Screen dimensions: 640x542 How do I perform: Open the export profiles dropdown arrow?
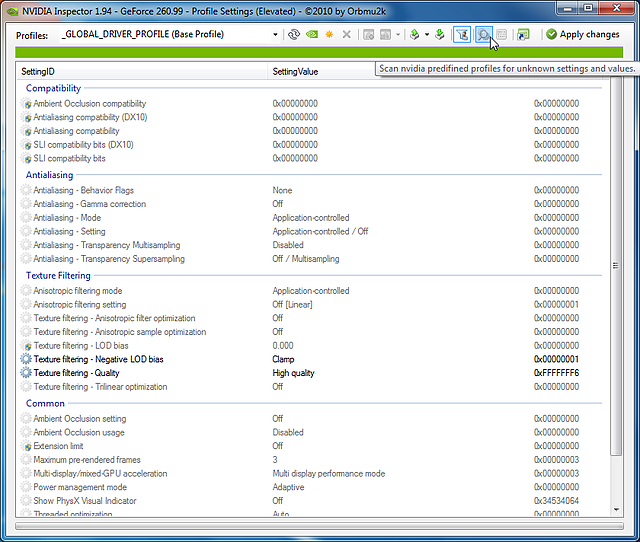pyautogui.click(x=427, y=35)
